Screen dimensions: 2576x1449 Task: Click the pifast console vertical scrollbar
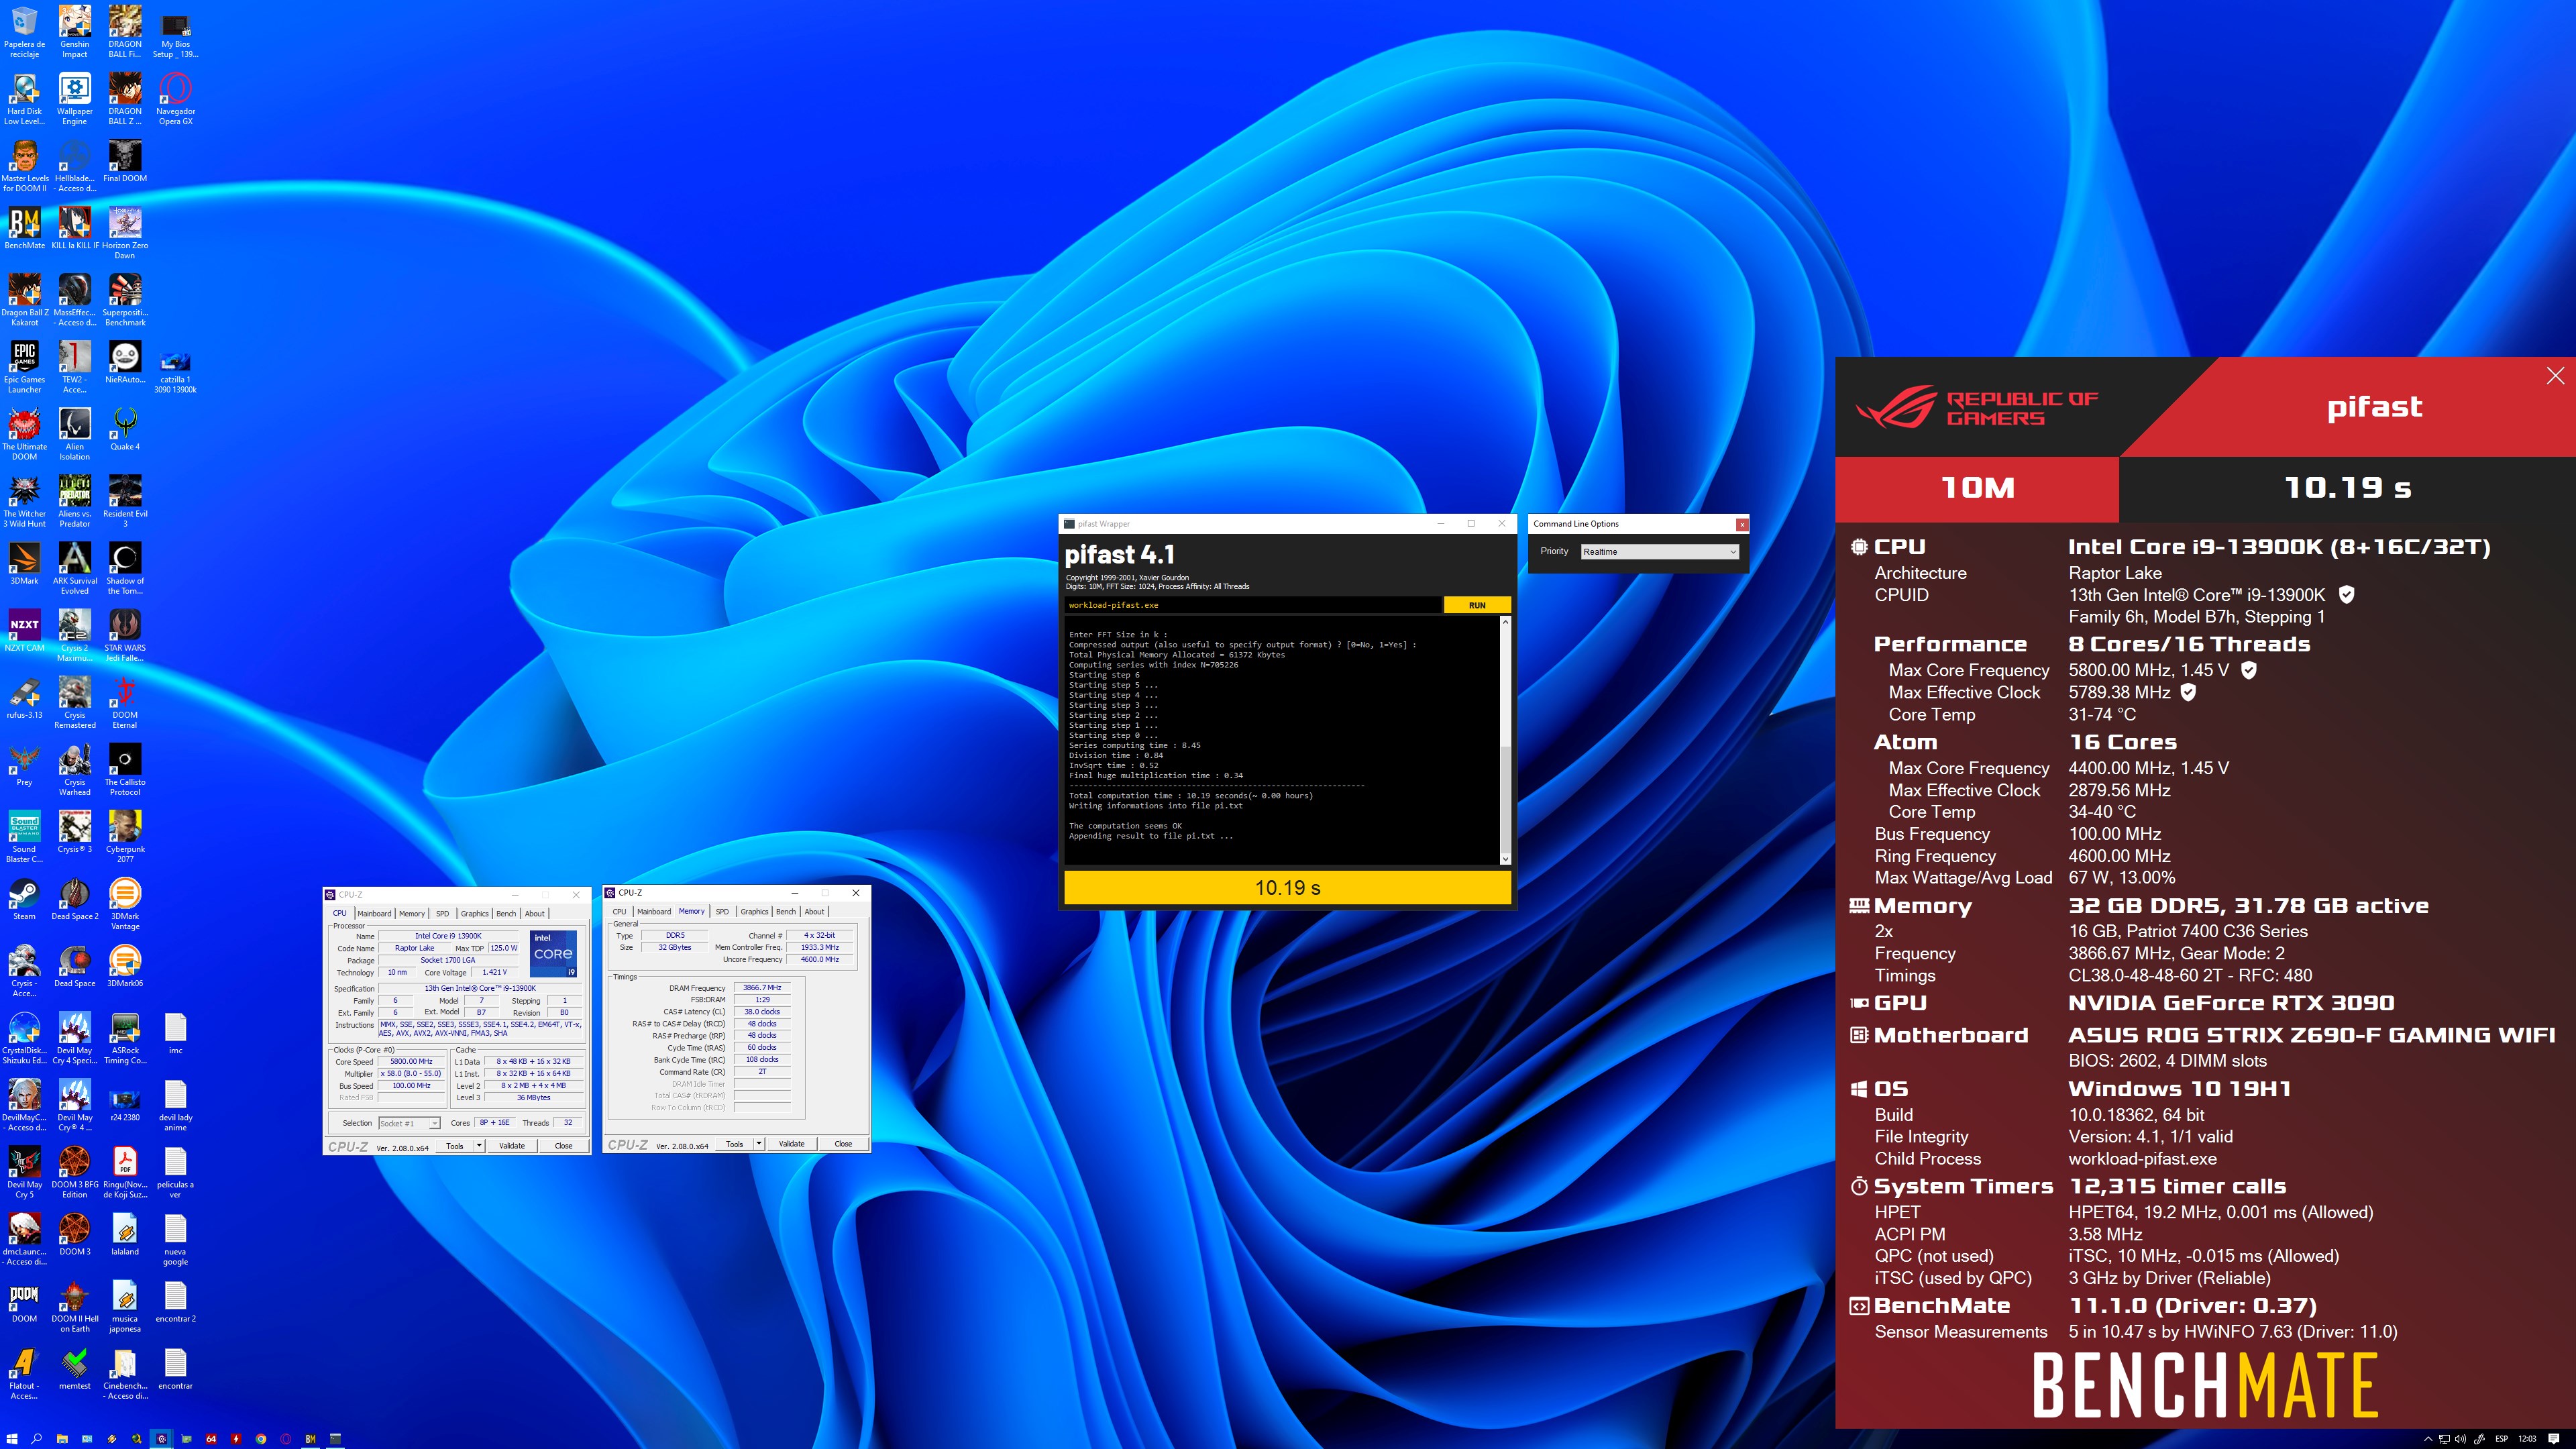coord(1505,740)
